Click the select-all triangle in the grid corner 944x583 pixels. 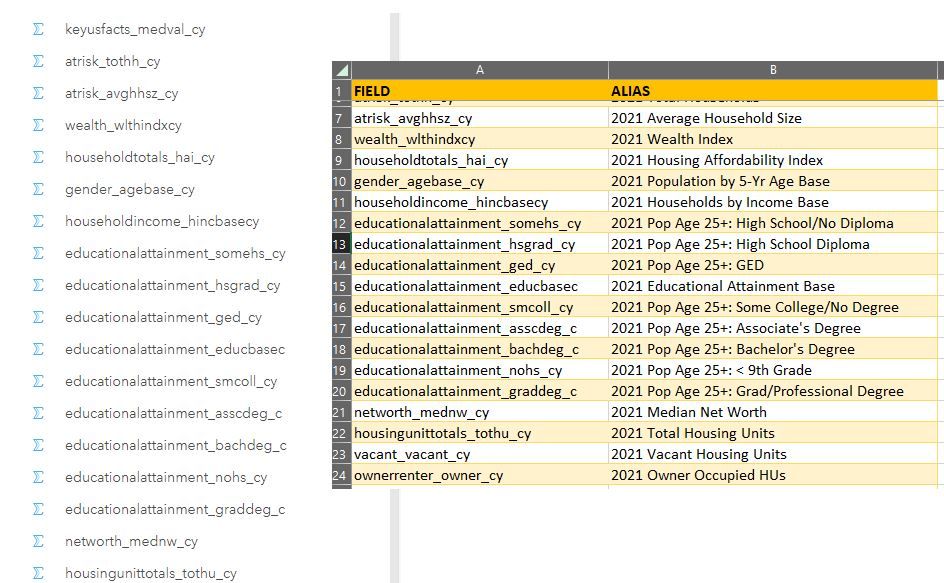pyautogui.click(x=341, y=69)
